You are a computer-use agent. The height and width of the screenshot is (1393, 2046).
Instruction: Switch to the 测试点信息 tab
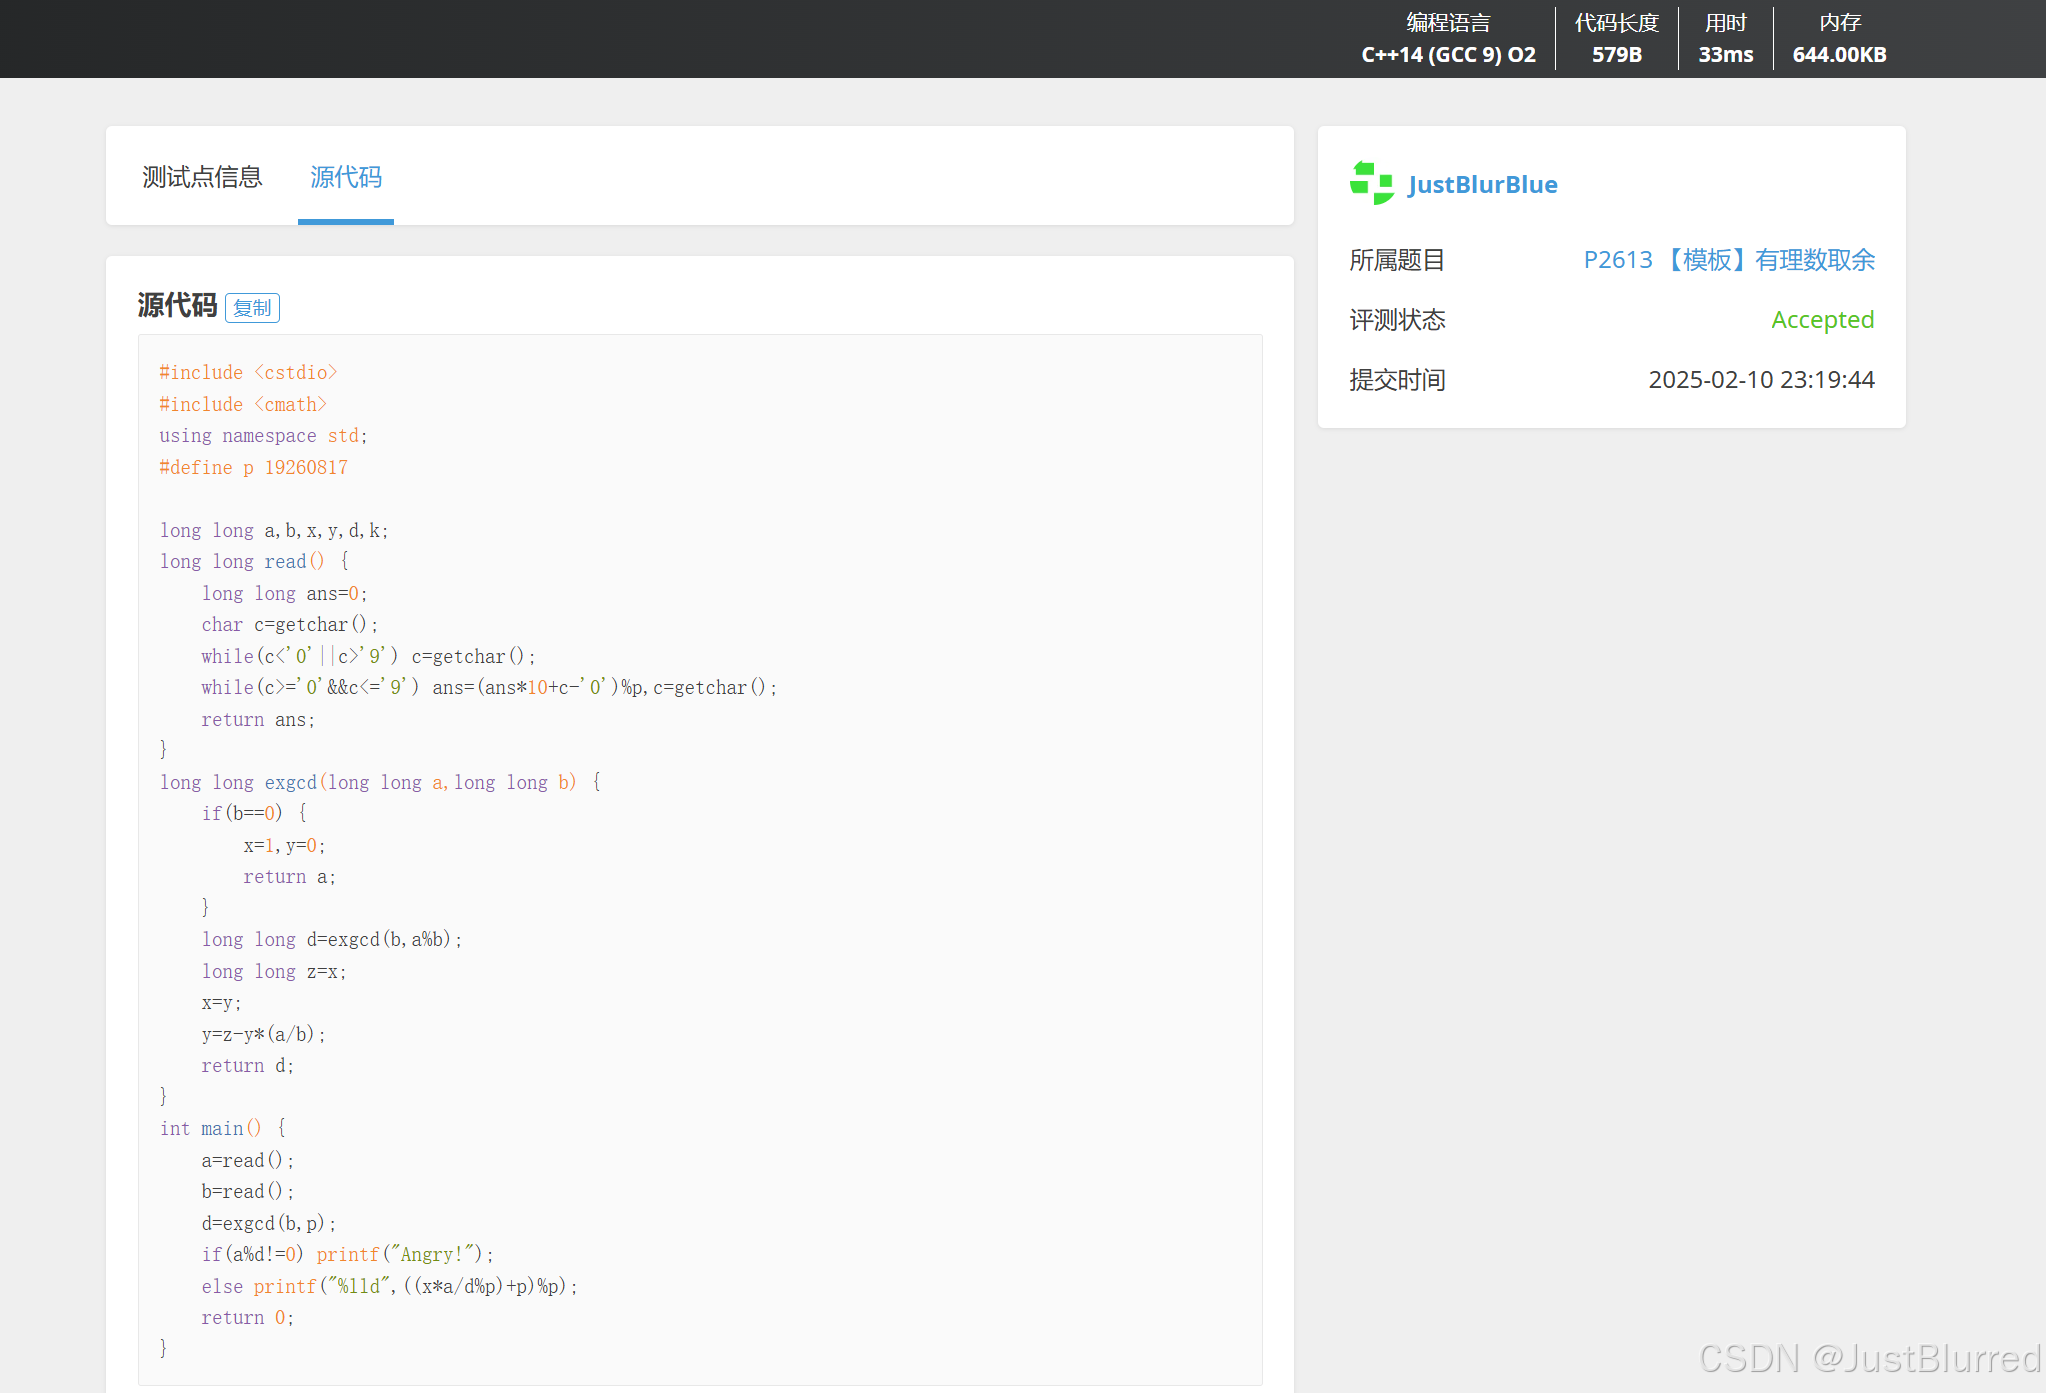coord(202,177)
